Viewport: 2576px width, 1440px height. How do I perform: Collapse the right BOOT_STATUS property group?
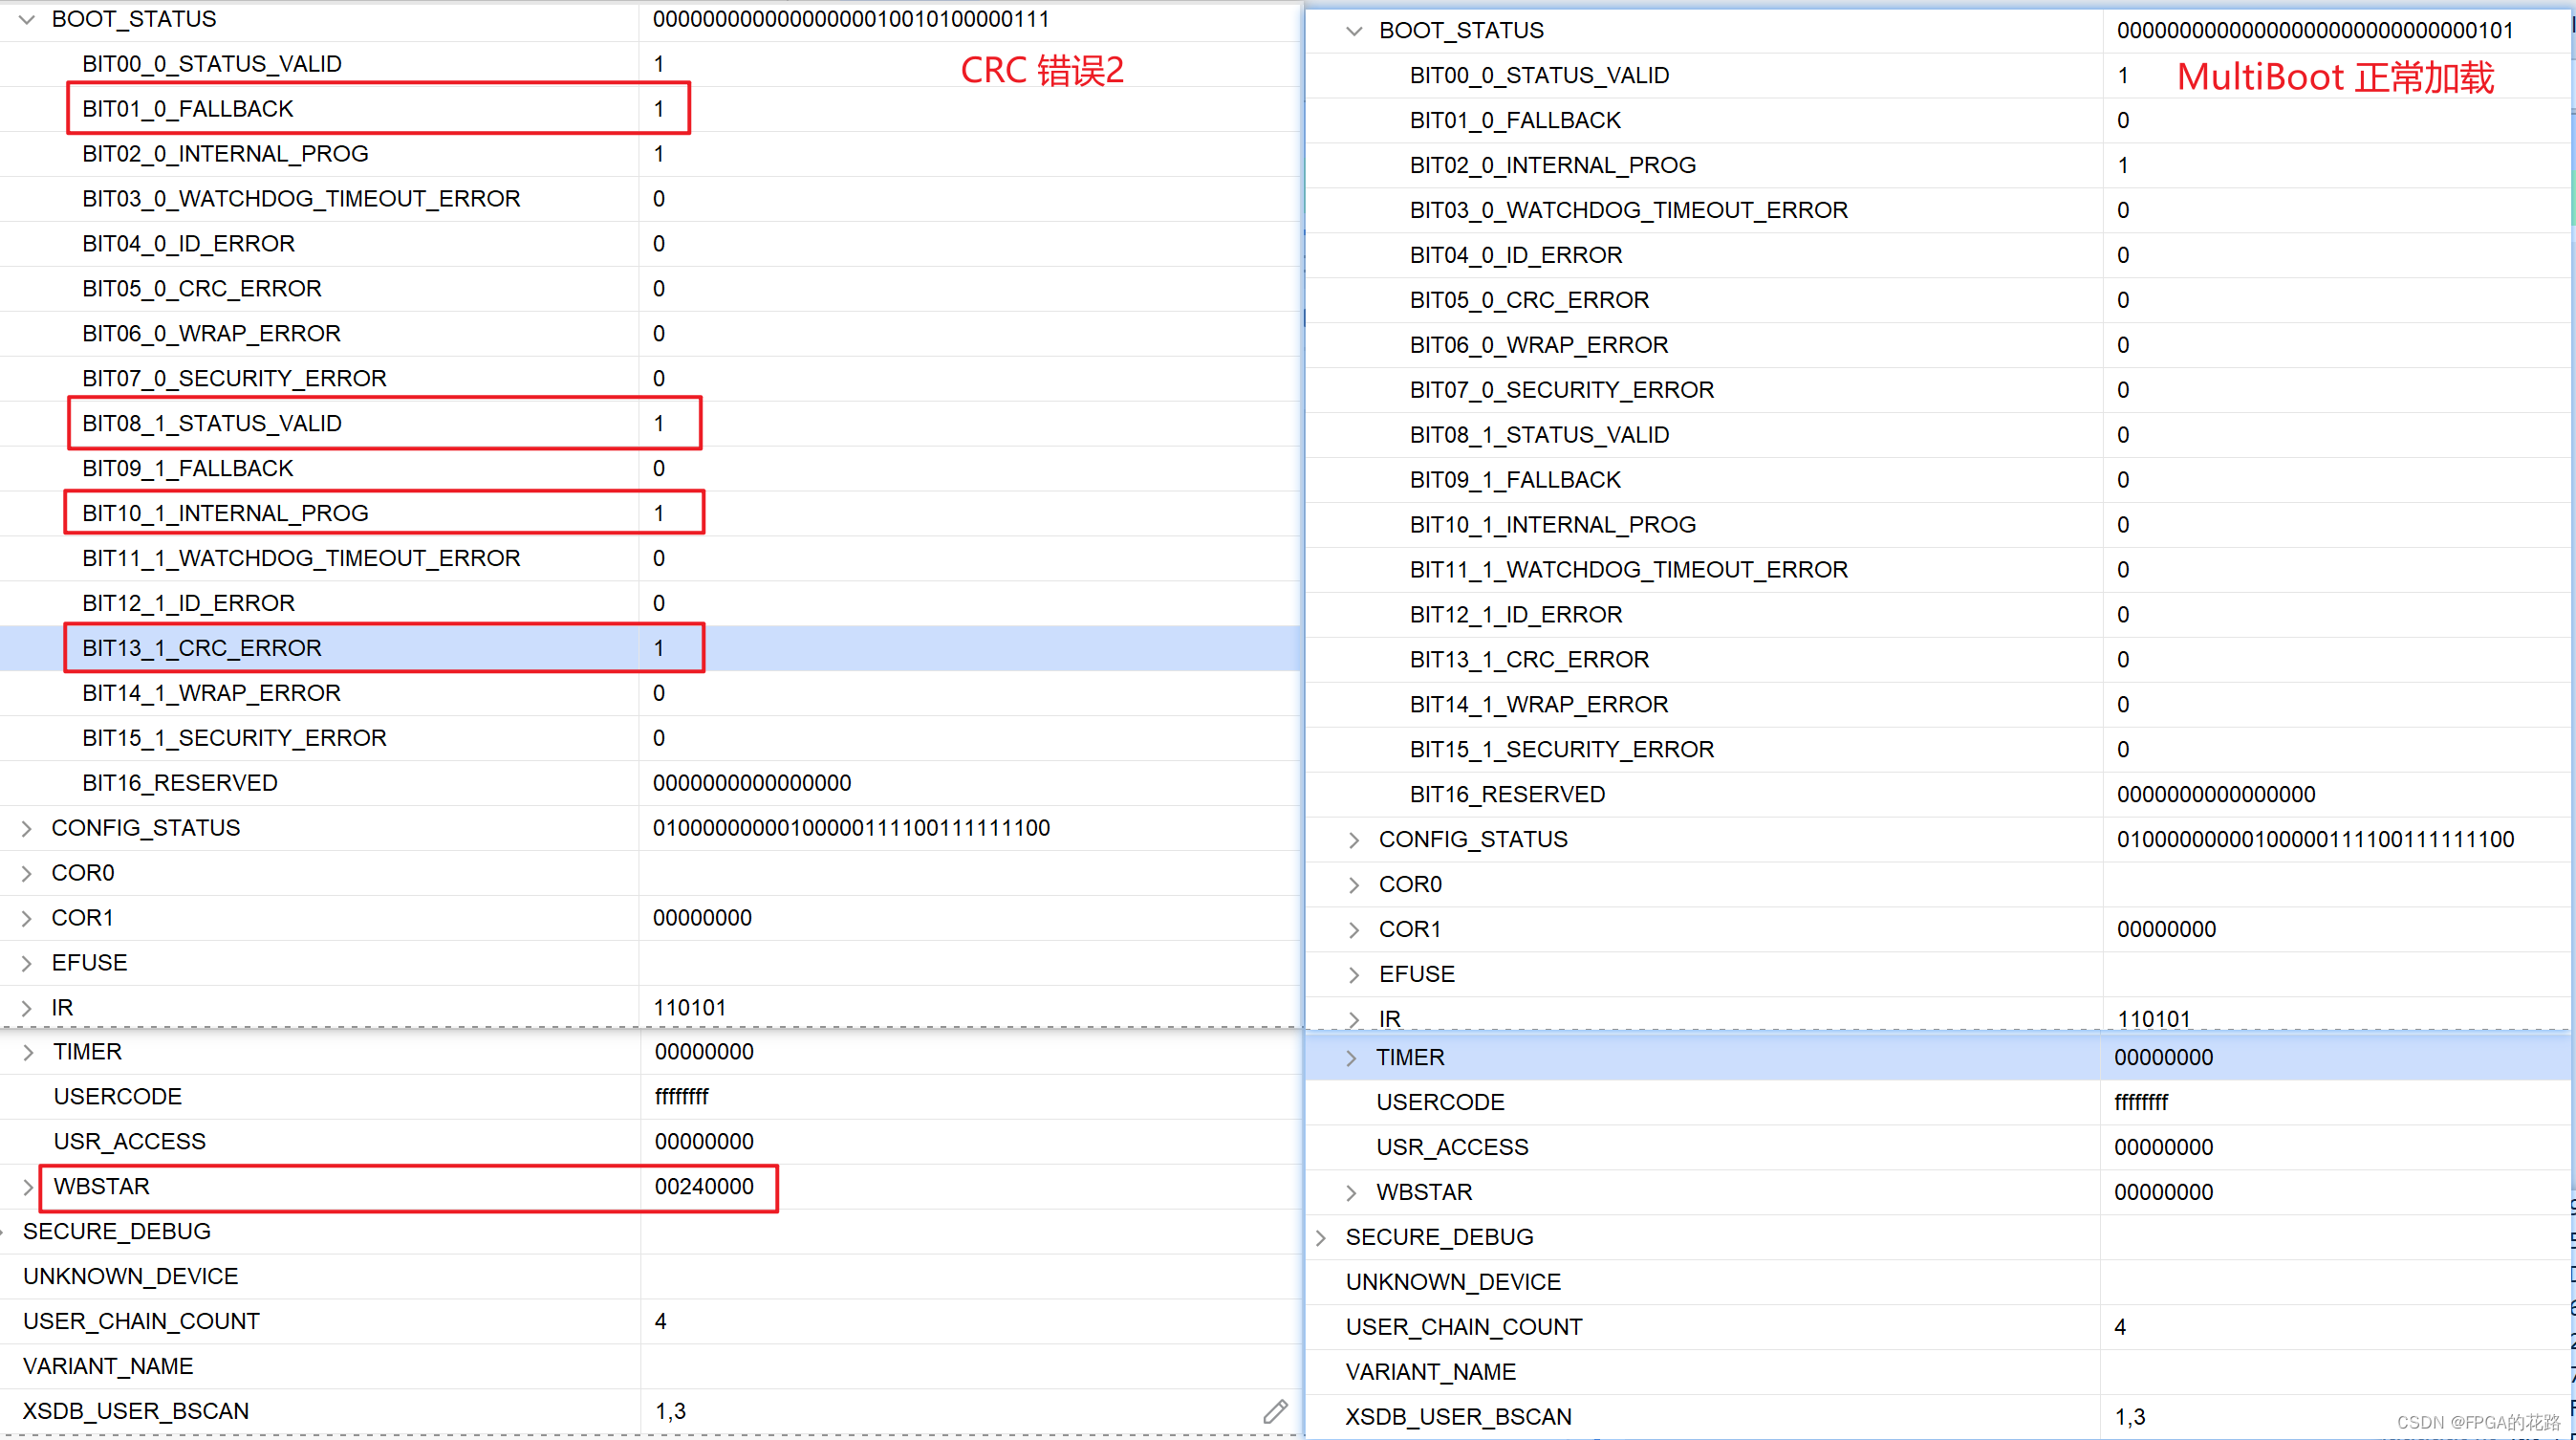coord(1354,31)
